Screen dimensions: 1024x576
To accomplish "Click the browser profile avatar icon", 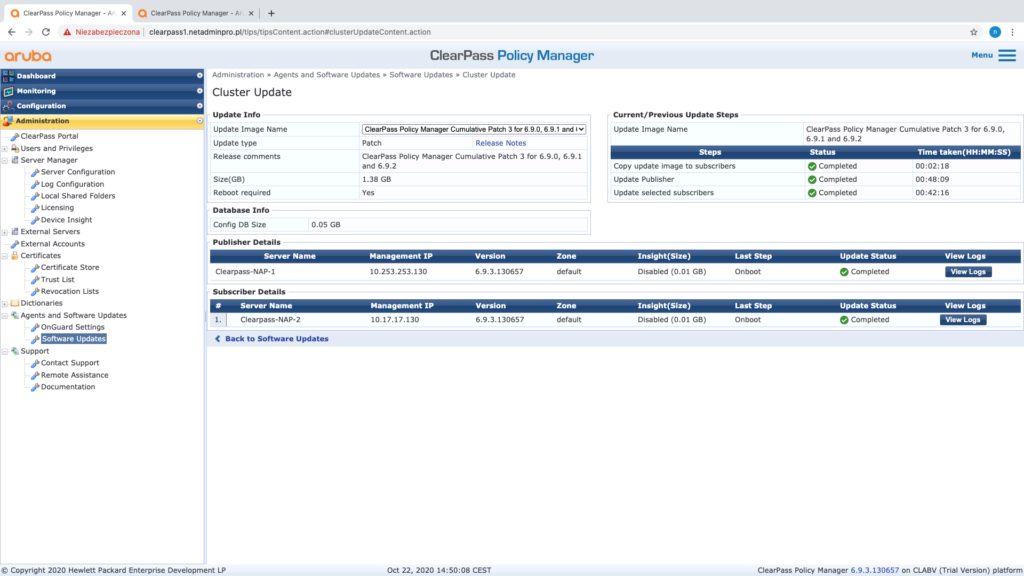I will (x=995, y=31).
